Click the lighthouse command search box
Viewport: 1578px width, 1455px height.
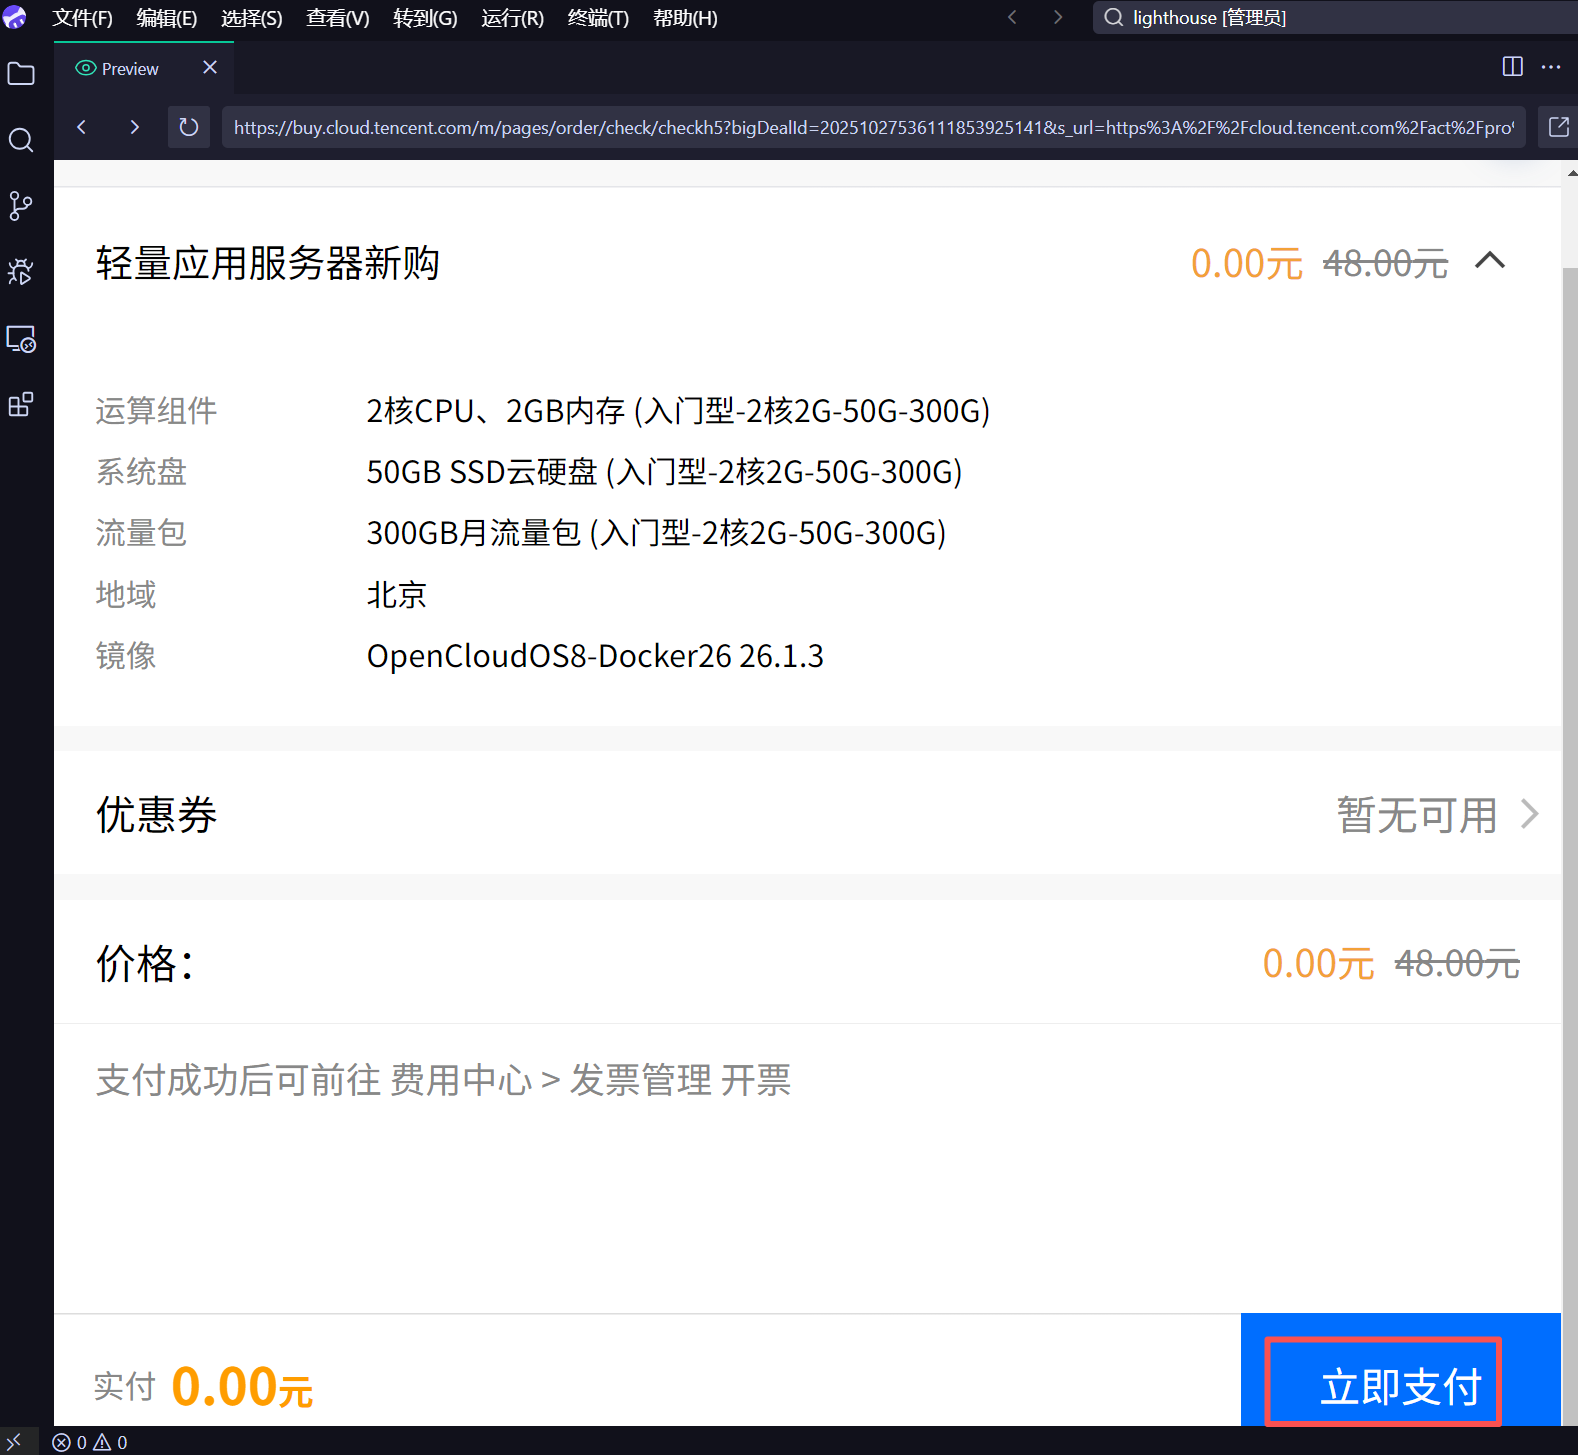pyautogui.click(x=1330, y=18)
